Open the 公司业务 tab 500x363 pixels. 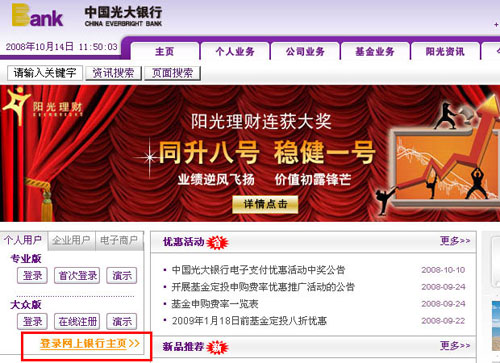click(305, 52)
